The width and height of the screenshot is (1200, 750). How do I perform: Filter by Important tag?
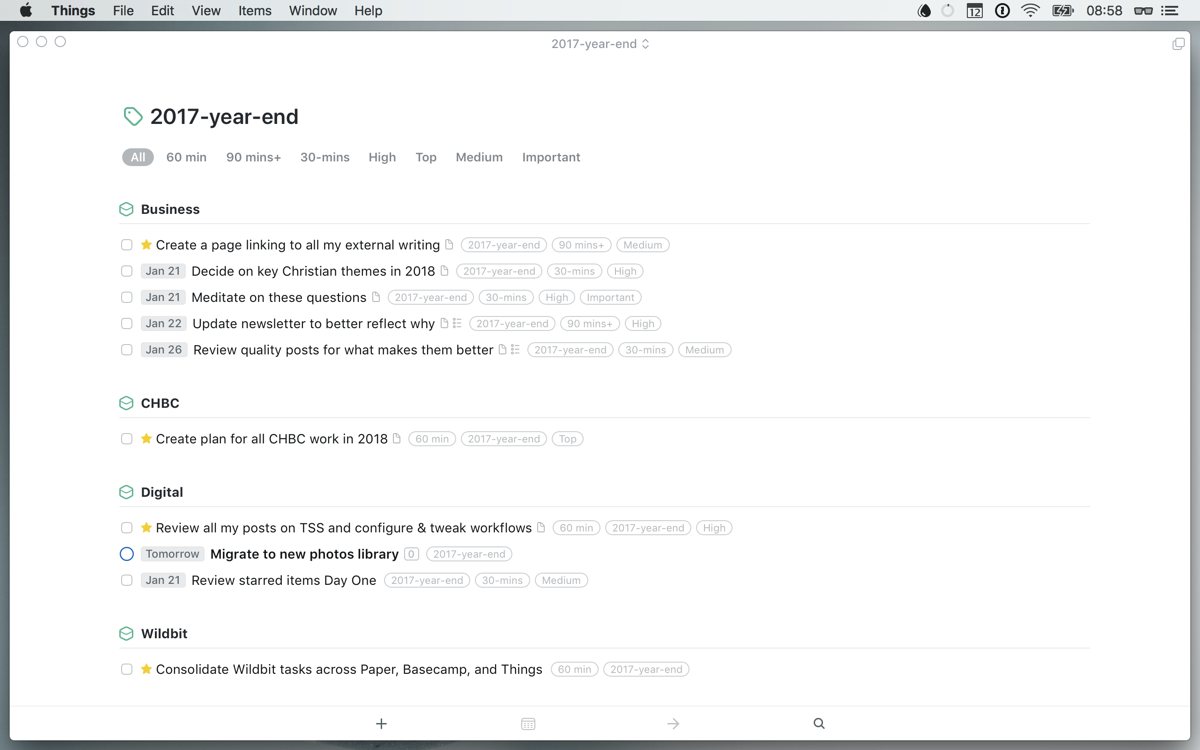coord(551,157)
